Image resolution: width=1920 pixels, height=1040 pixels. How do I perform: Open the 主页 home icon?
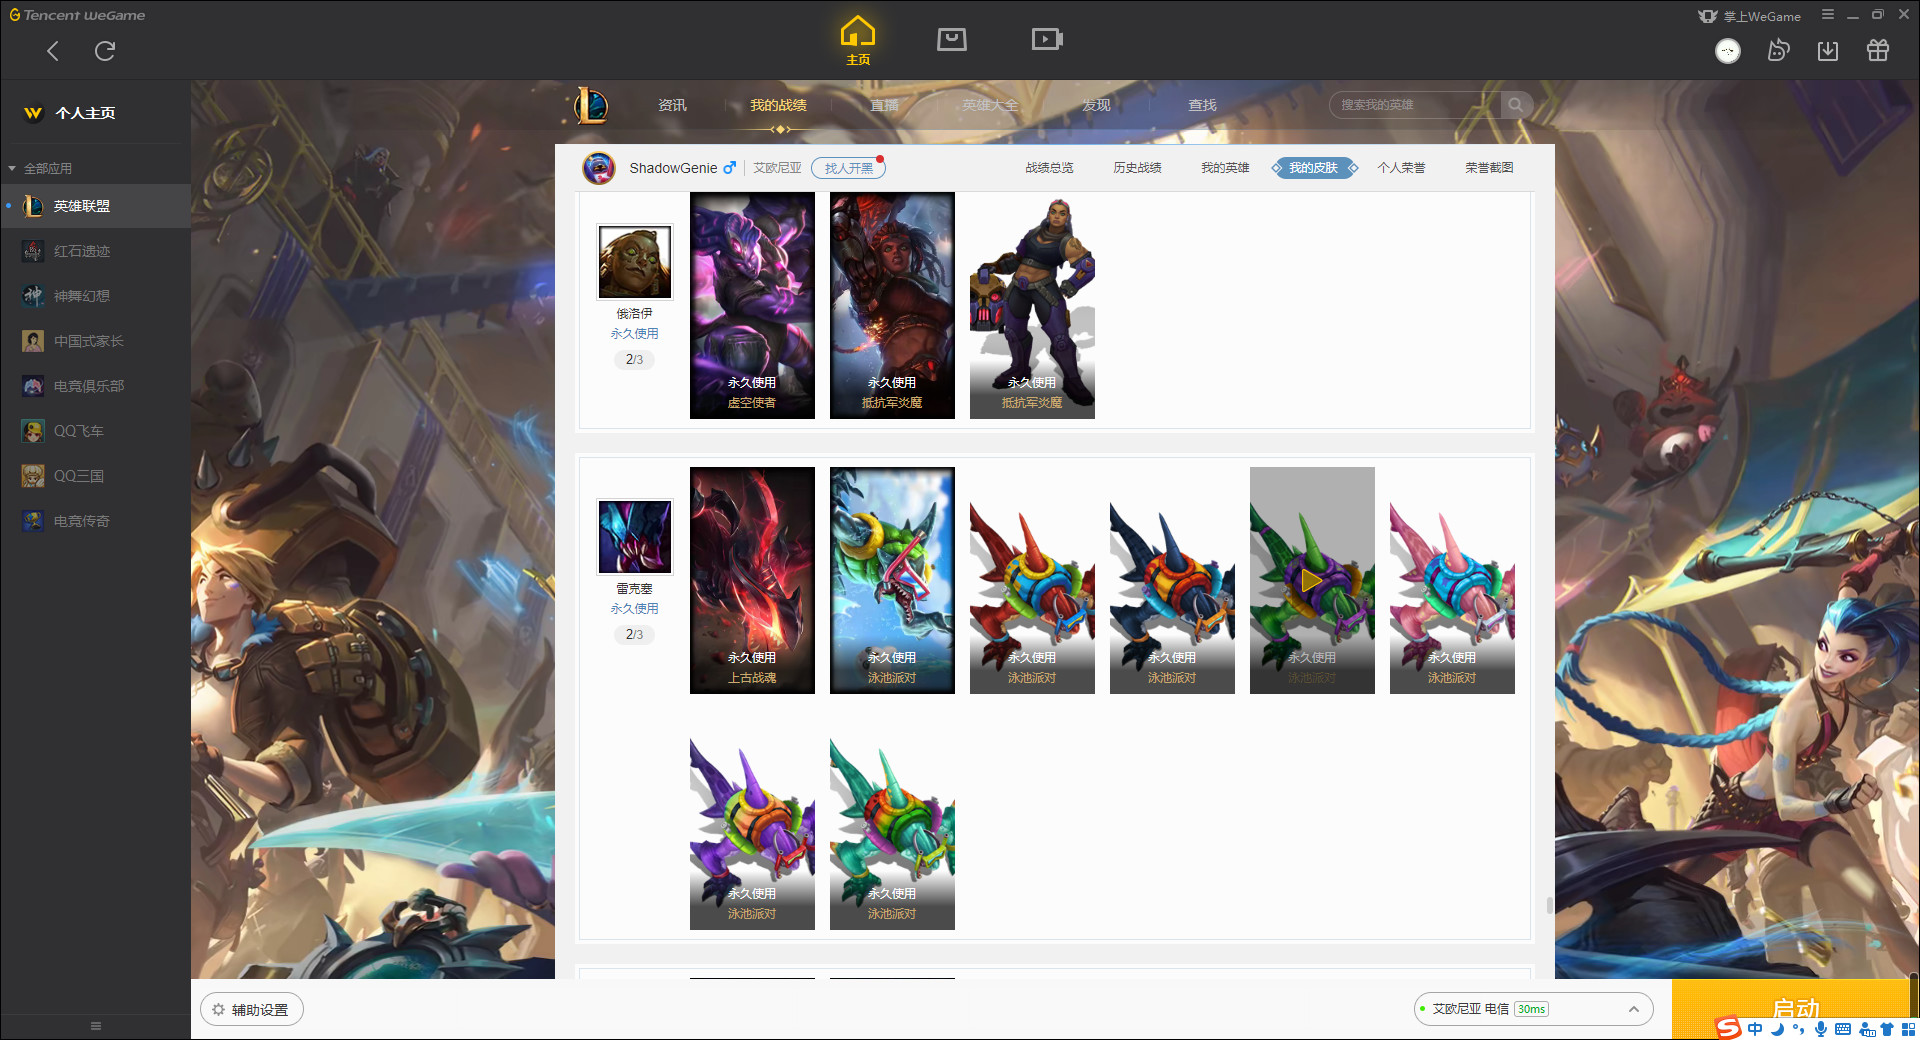[858, 41]
